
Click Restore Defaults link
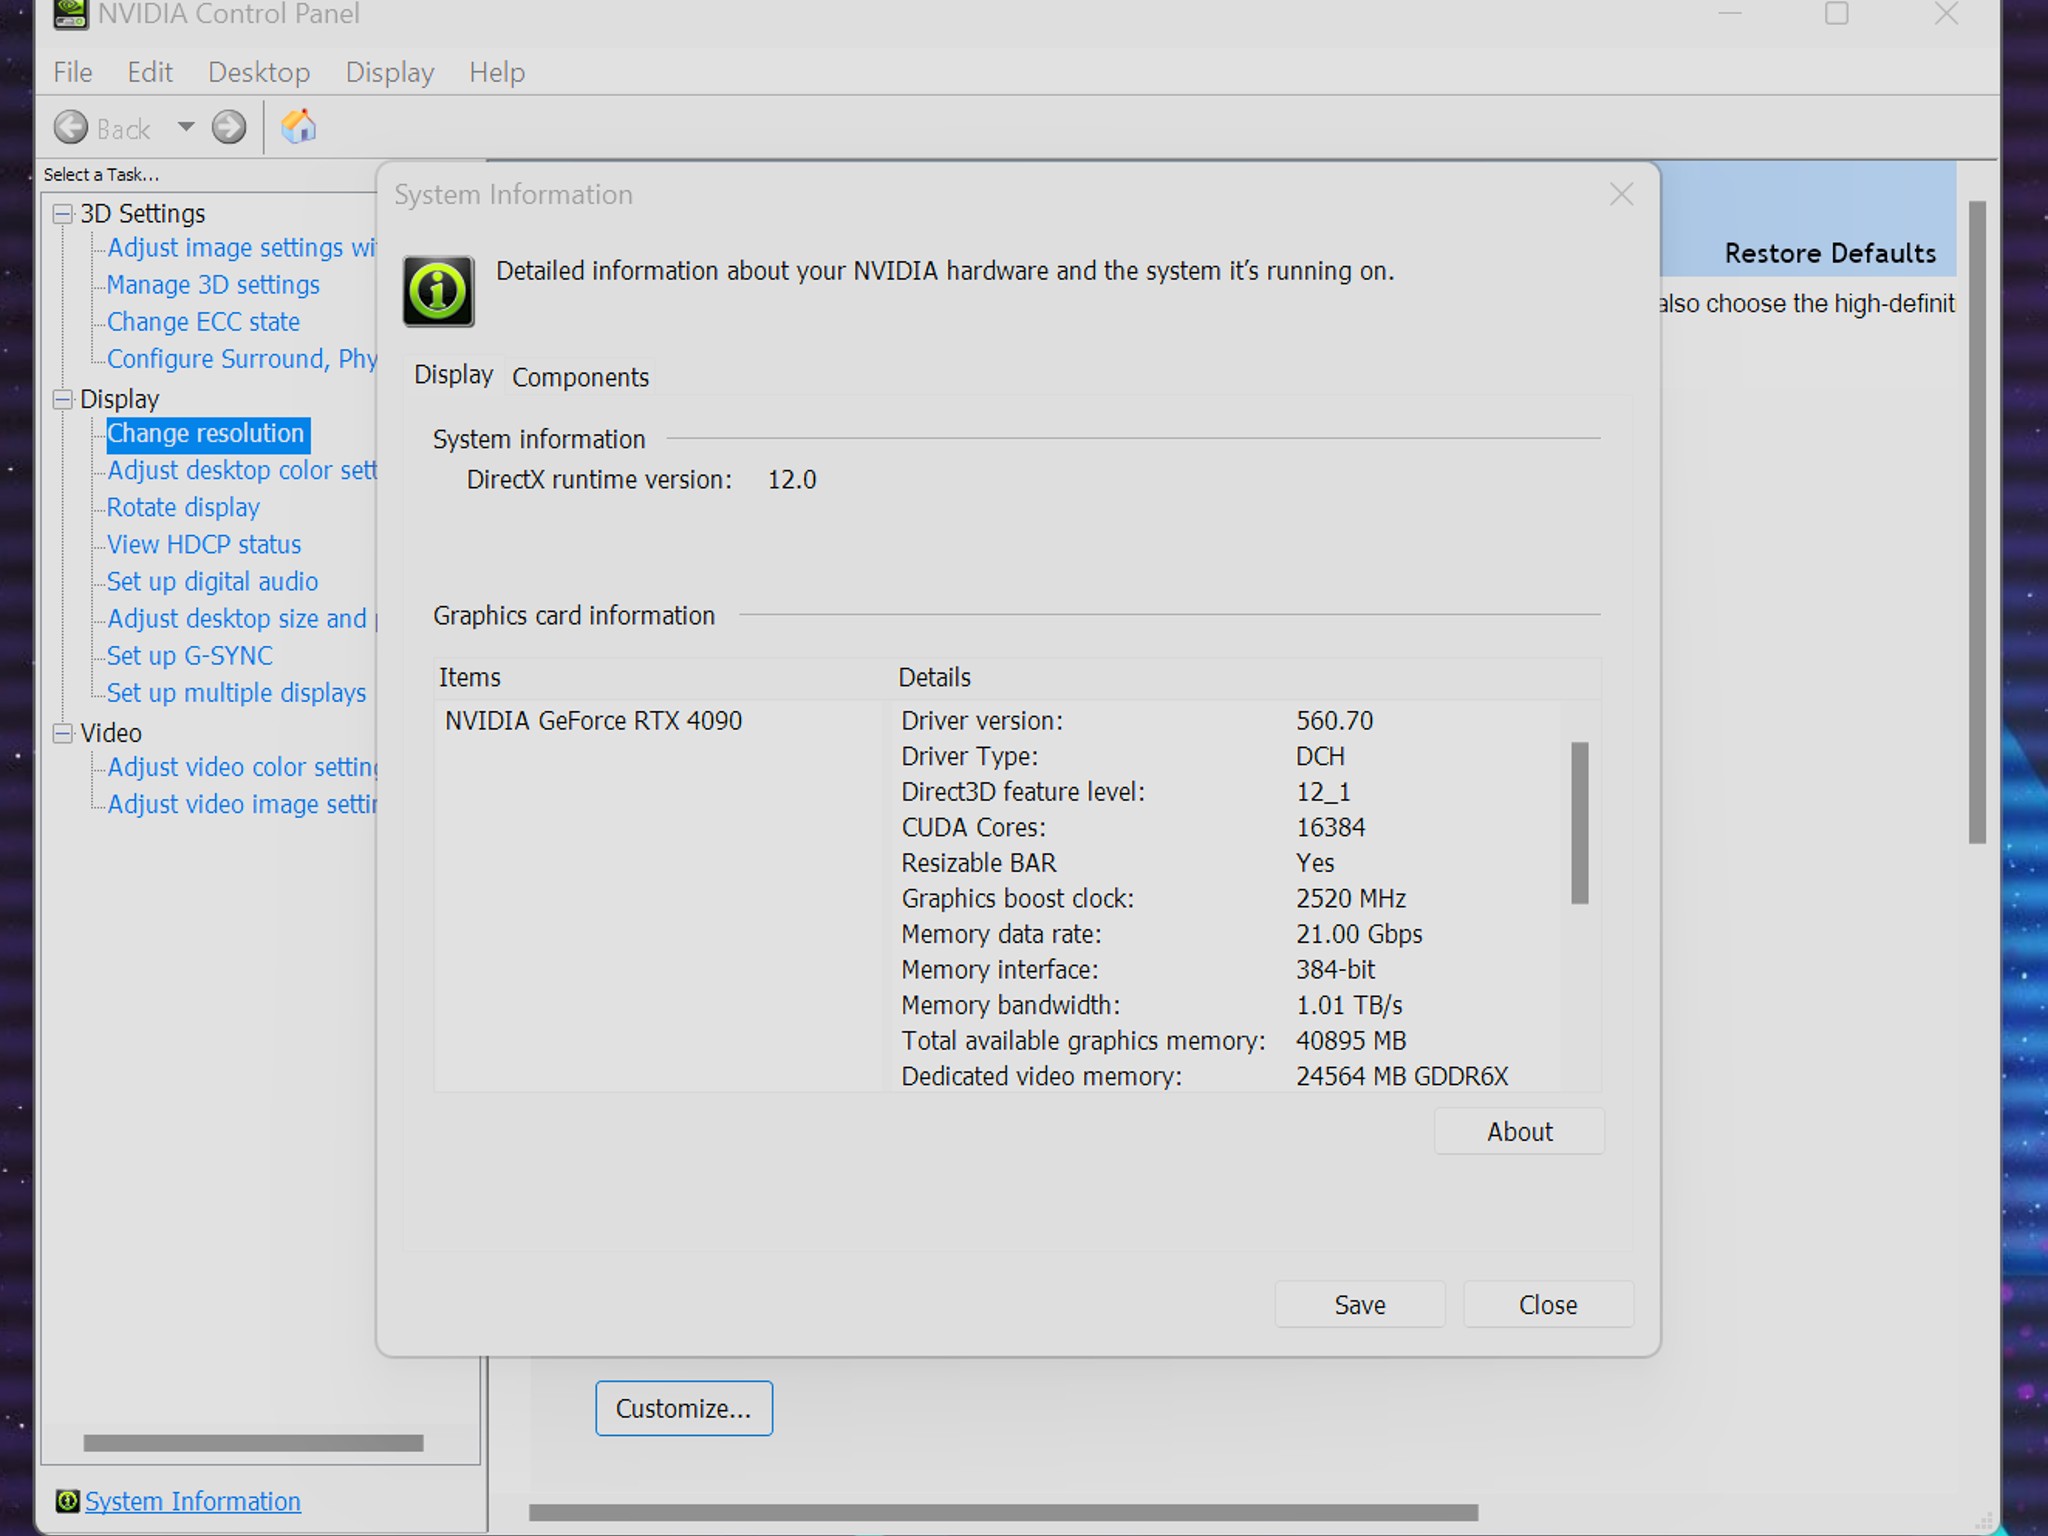pos(1830,253)
